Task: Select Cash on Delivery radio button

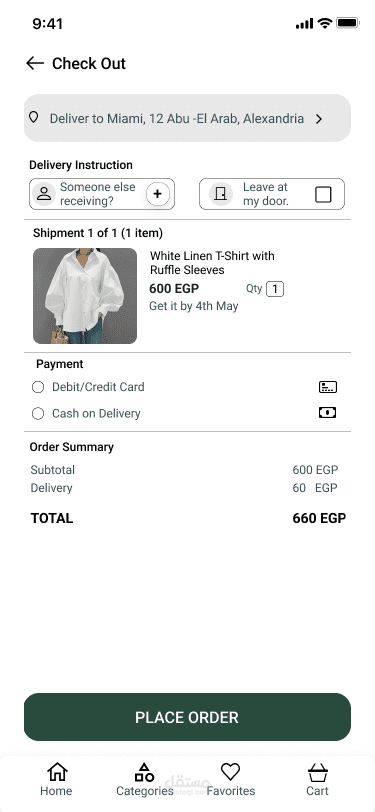Action: (38, 413)
